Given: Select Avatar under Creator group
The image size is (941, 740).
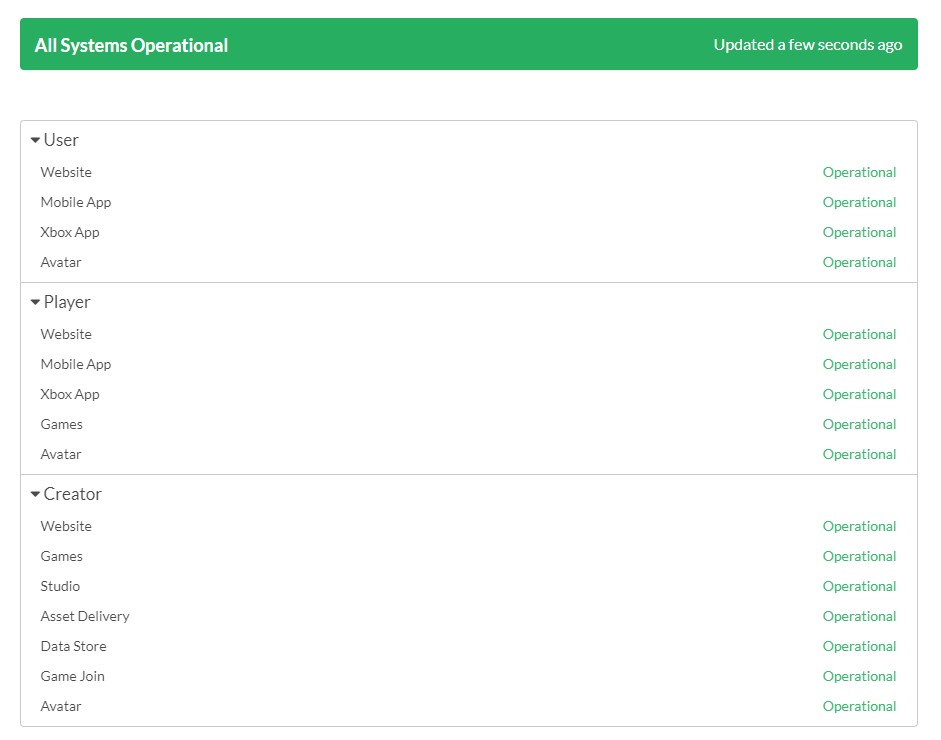Looking at the screenshot, I should (61, 706).
